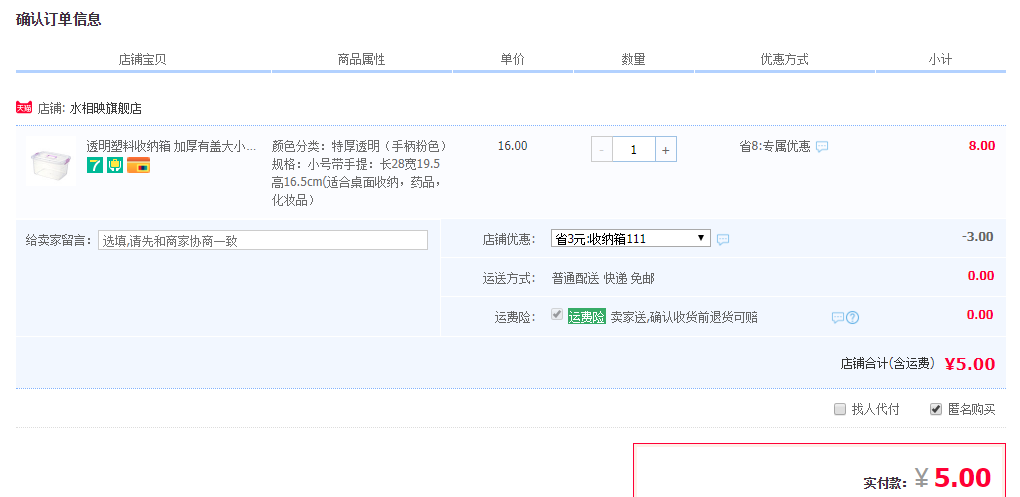Click the 颜色分类：特厚透明 attribute text
Viewport: 1020px width, 497px height.
click(359, 146)
